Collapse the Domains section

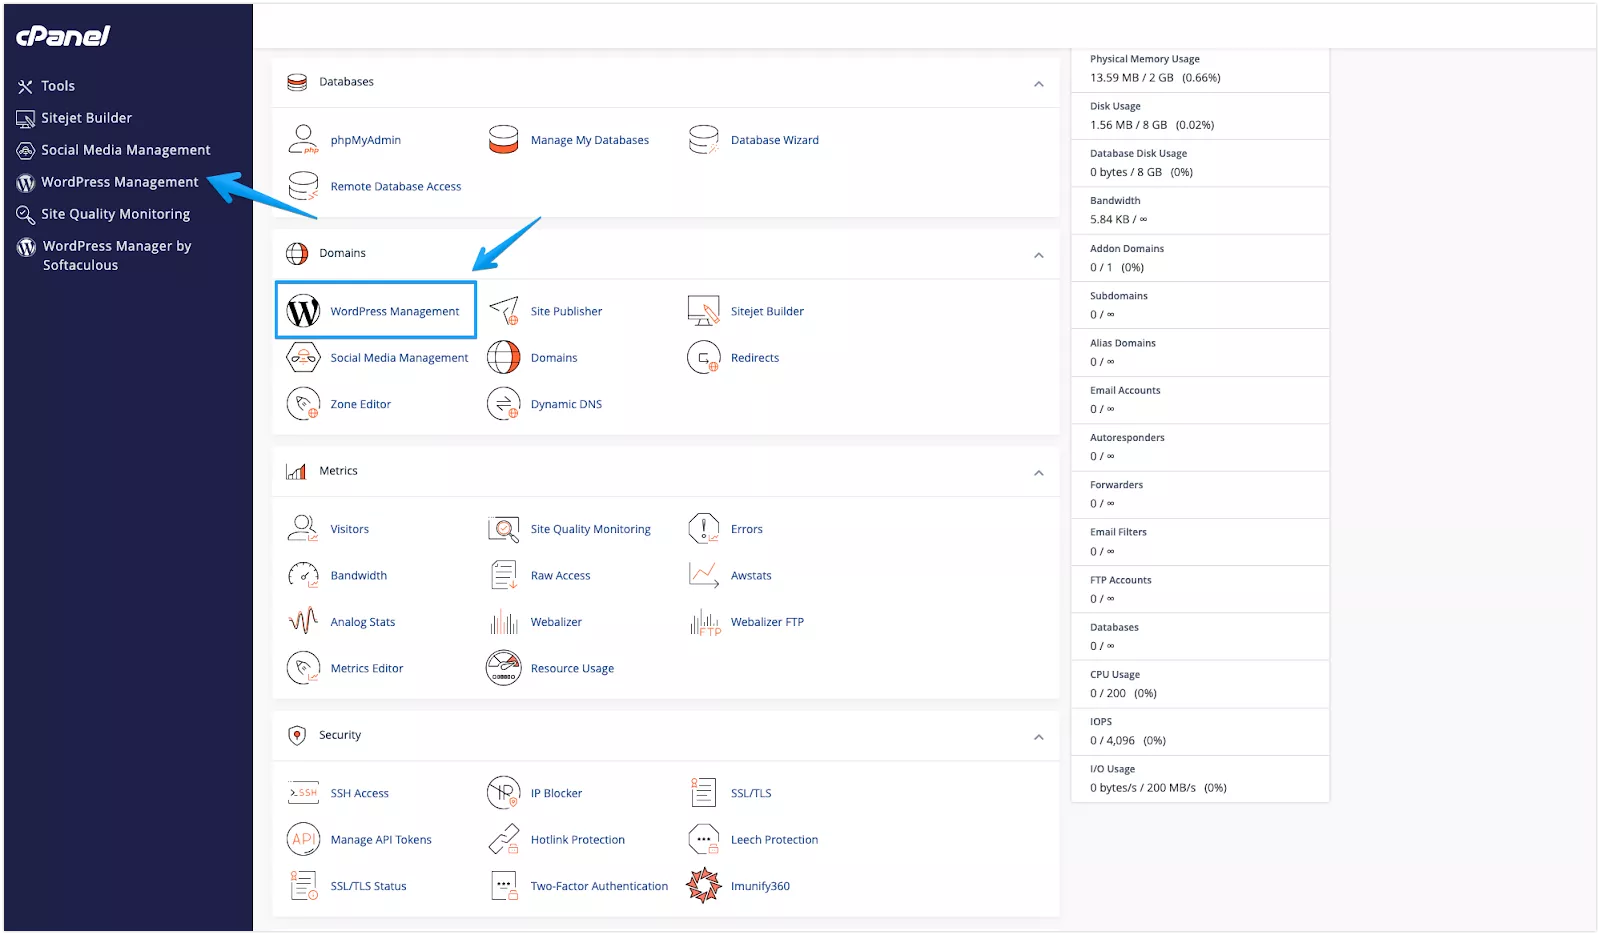[x=1038, y=255]
